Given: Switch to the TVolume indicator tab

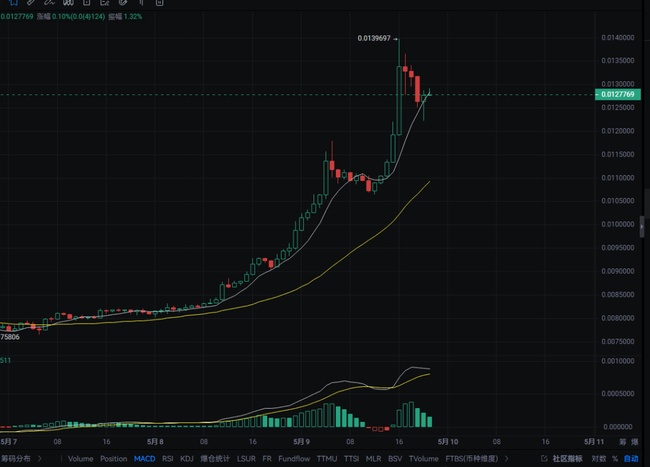Looking at the screenshot, I should coord(423,459).
